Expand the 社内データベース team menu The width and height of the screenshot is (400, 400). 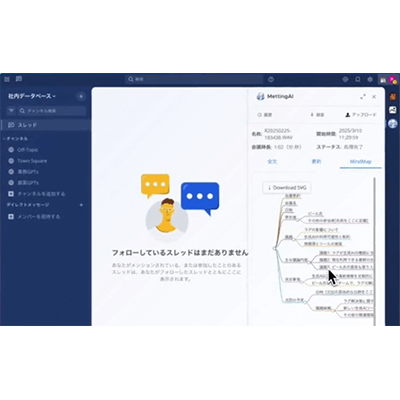tap(32, 96)
